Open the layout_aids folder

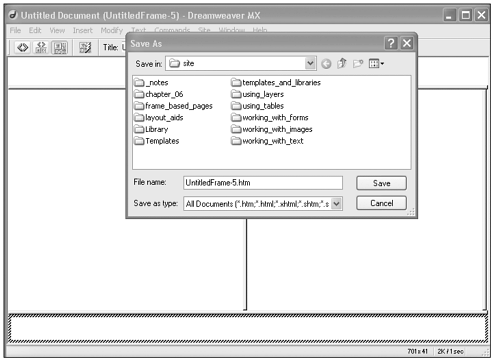click(159, 118)
